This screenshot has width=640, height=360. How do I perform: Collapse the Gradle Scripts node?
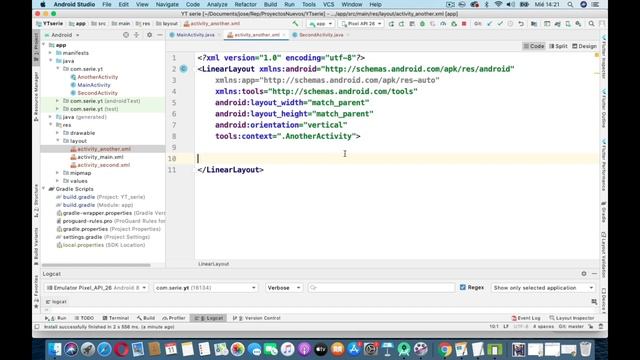pyautogui.click(x=44, y=189)
